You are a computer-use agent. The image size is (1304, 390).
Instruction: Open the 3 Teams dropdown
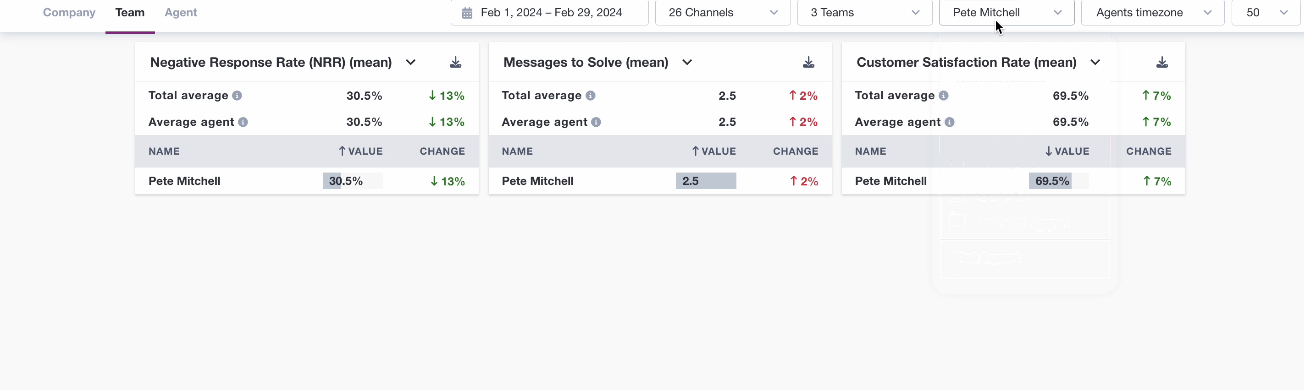(x=865, y=13)
